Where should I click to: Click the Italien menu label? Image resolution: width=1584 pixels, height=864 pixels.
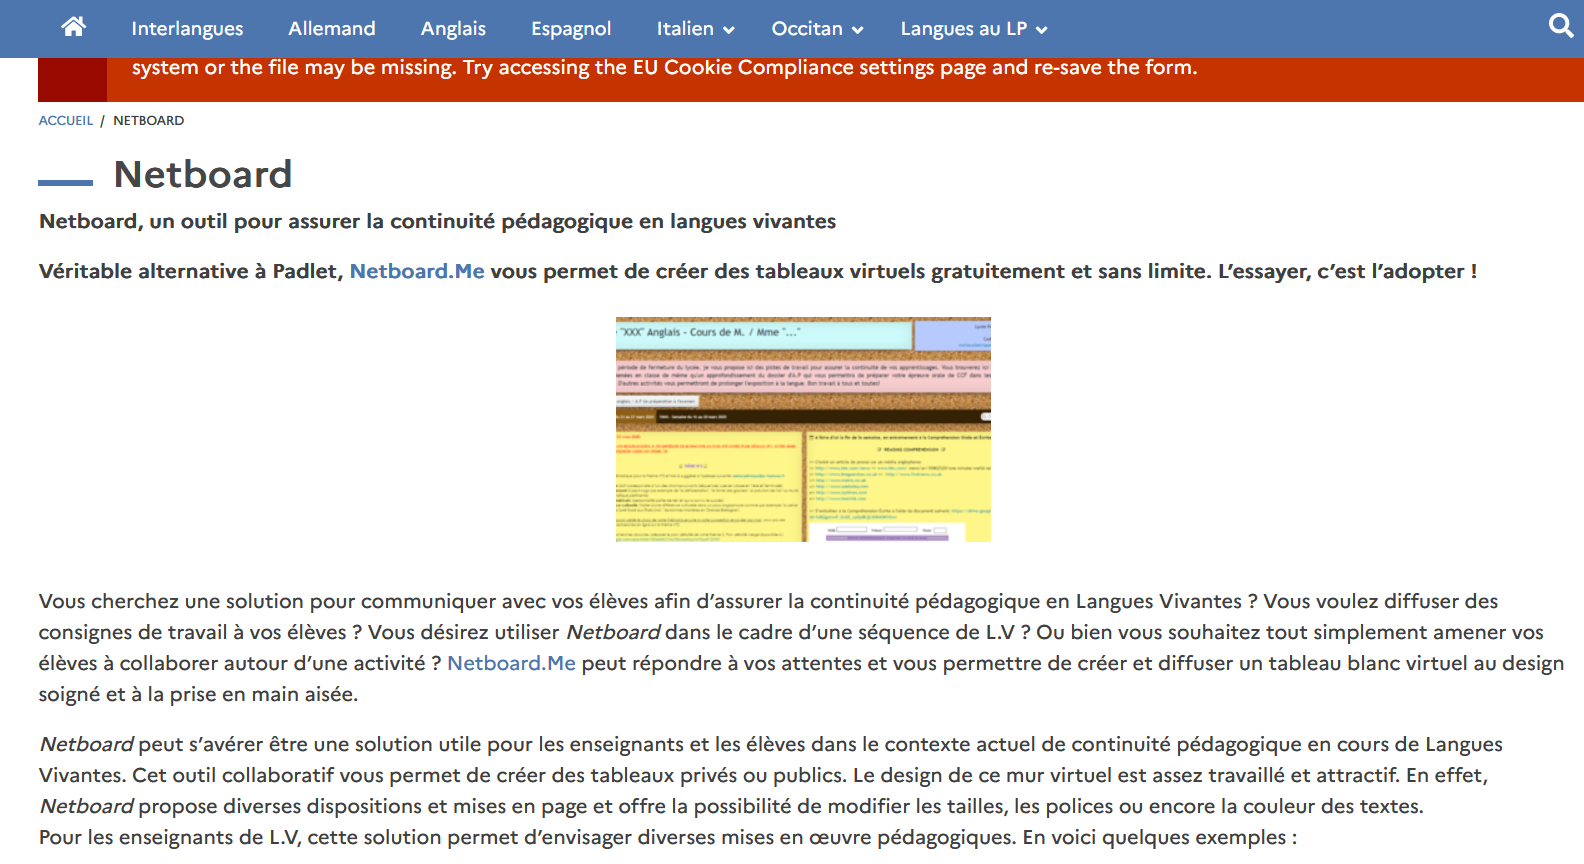[x=685, y=29]
